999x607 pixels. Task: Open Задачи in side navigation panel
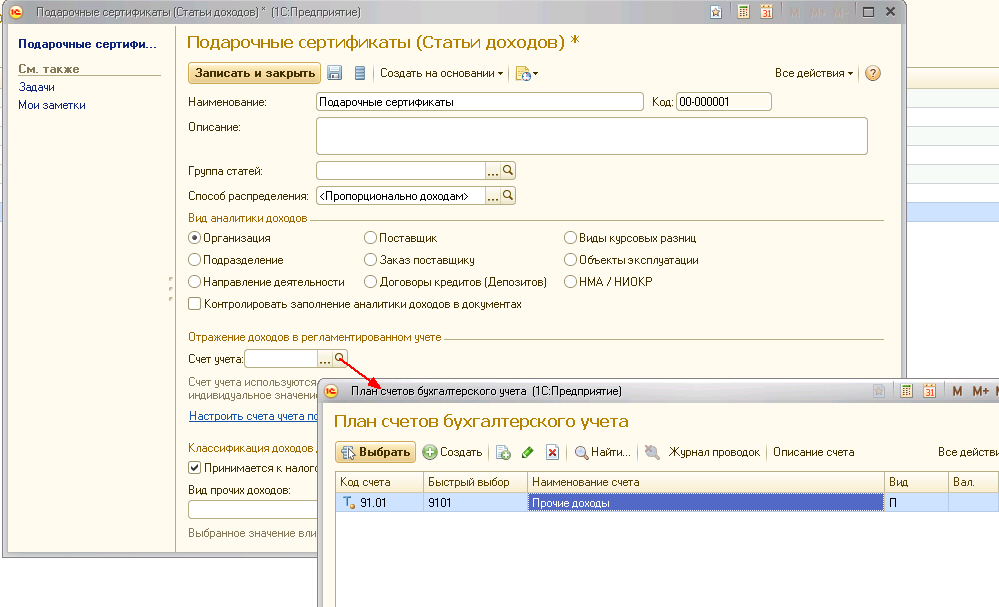click(x=36, y=87)
